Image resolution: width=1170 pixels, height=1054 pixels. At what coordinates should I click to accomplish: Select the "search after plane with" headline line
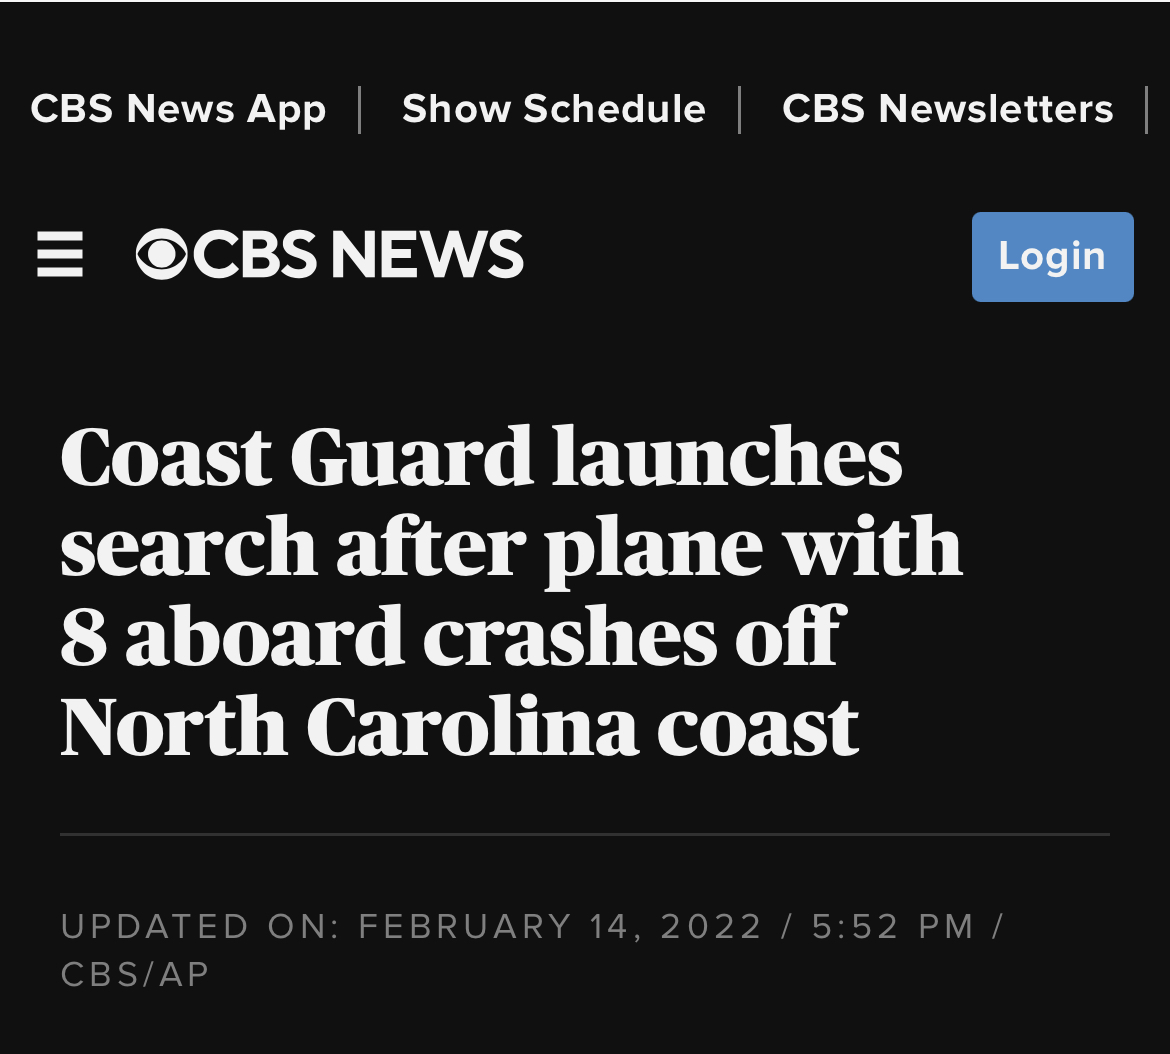[x=511, y=547]
